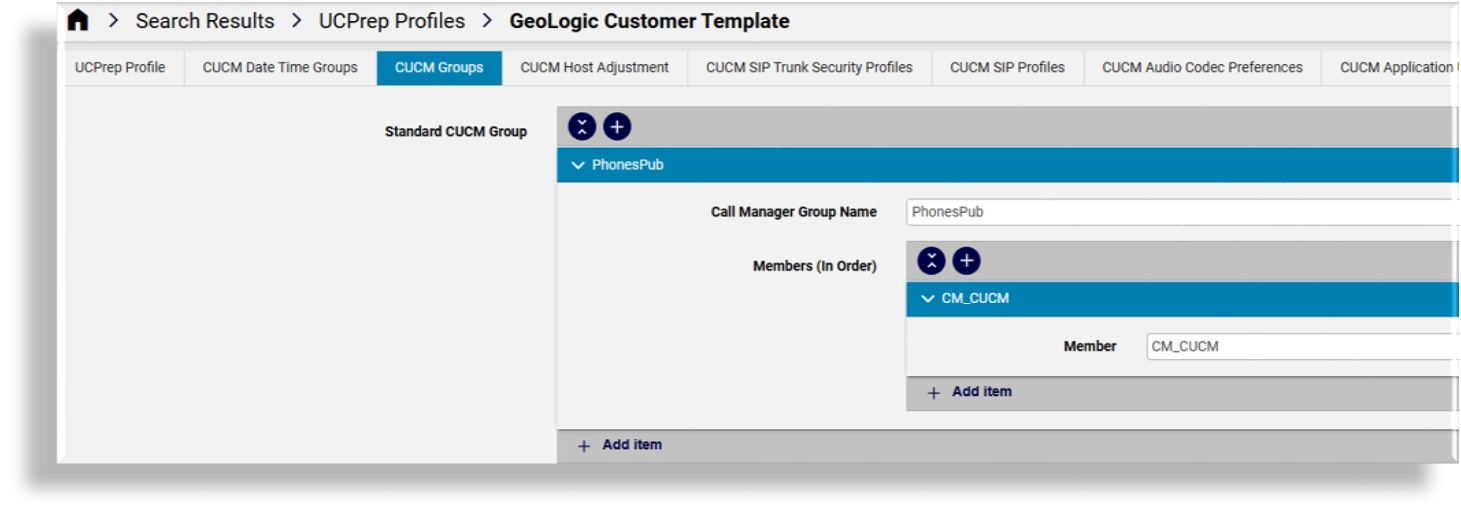Click the Call Manager Group Name field

click(1180, 212)
